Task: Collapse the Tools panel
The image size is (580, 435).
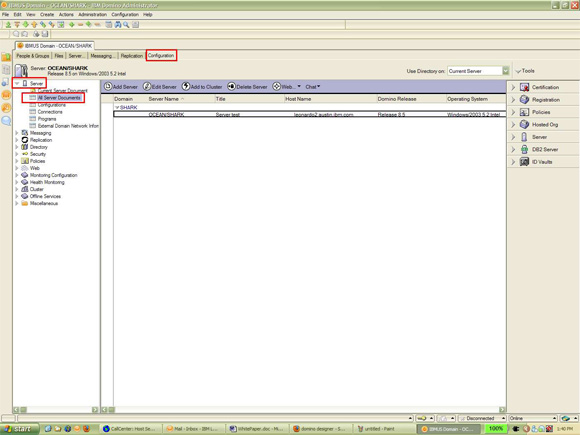Action: [518, 71]
